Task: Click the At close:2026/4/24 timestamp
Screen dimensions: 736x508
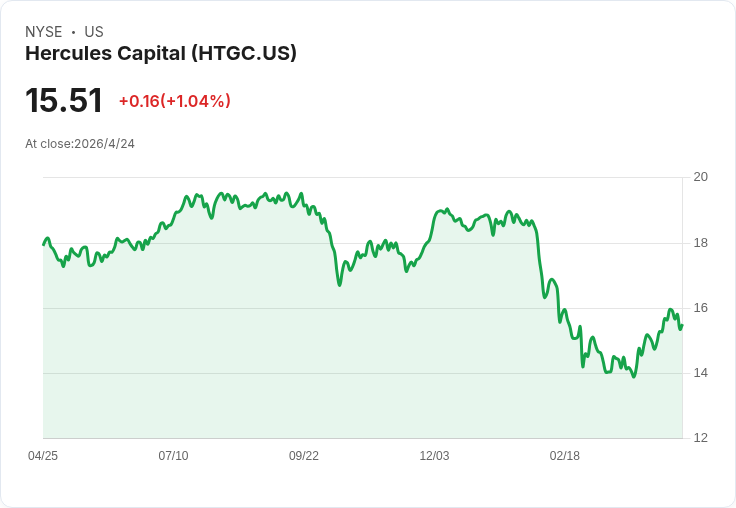Action: pos(80,144)
